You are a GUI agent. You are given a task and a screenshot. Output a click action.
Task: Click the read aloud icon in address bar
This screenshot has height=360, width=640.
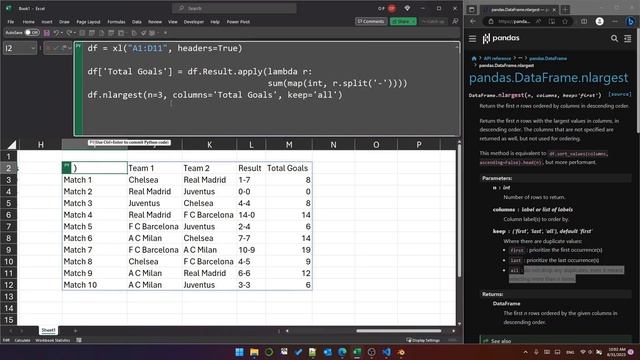538,21
